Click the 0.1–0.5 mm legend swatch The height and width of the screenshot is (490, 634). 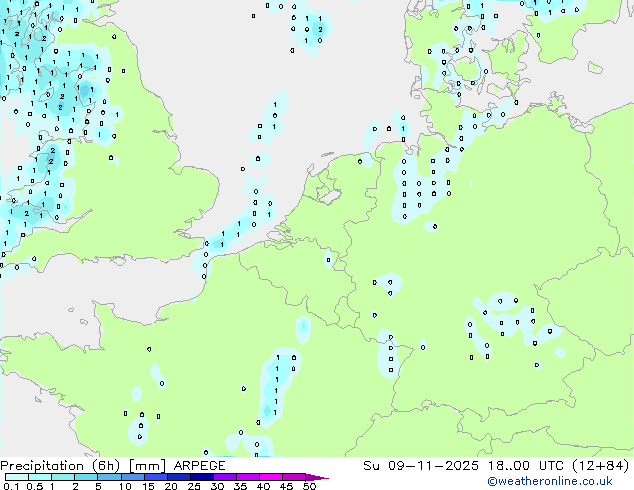pos(17,477)
